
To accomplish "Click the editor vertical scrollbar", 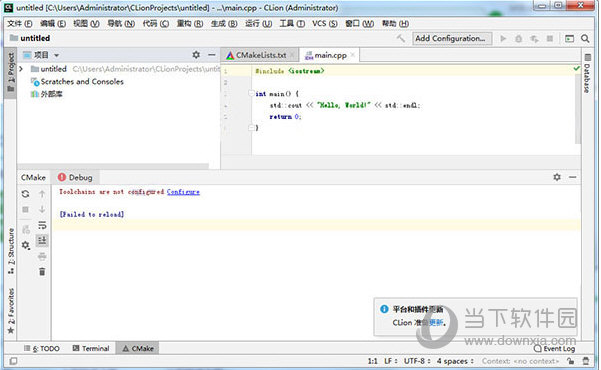I will coord(577,110).
